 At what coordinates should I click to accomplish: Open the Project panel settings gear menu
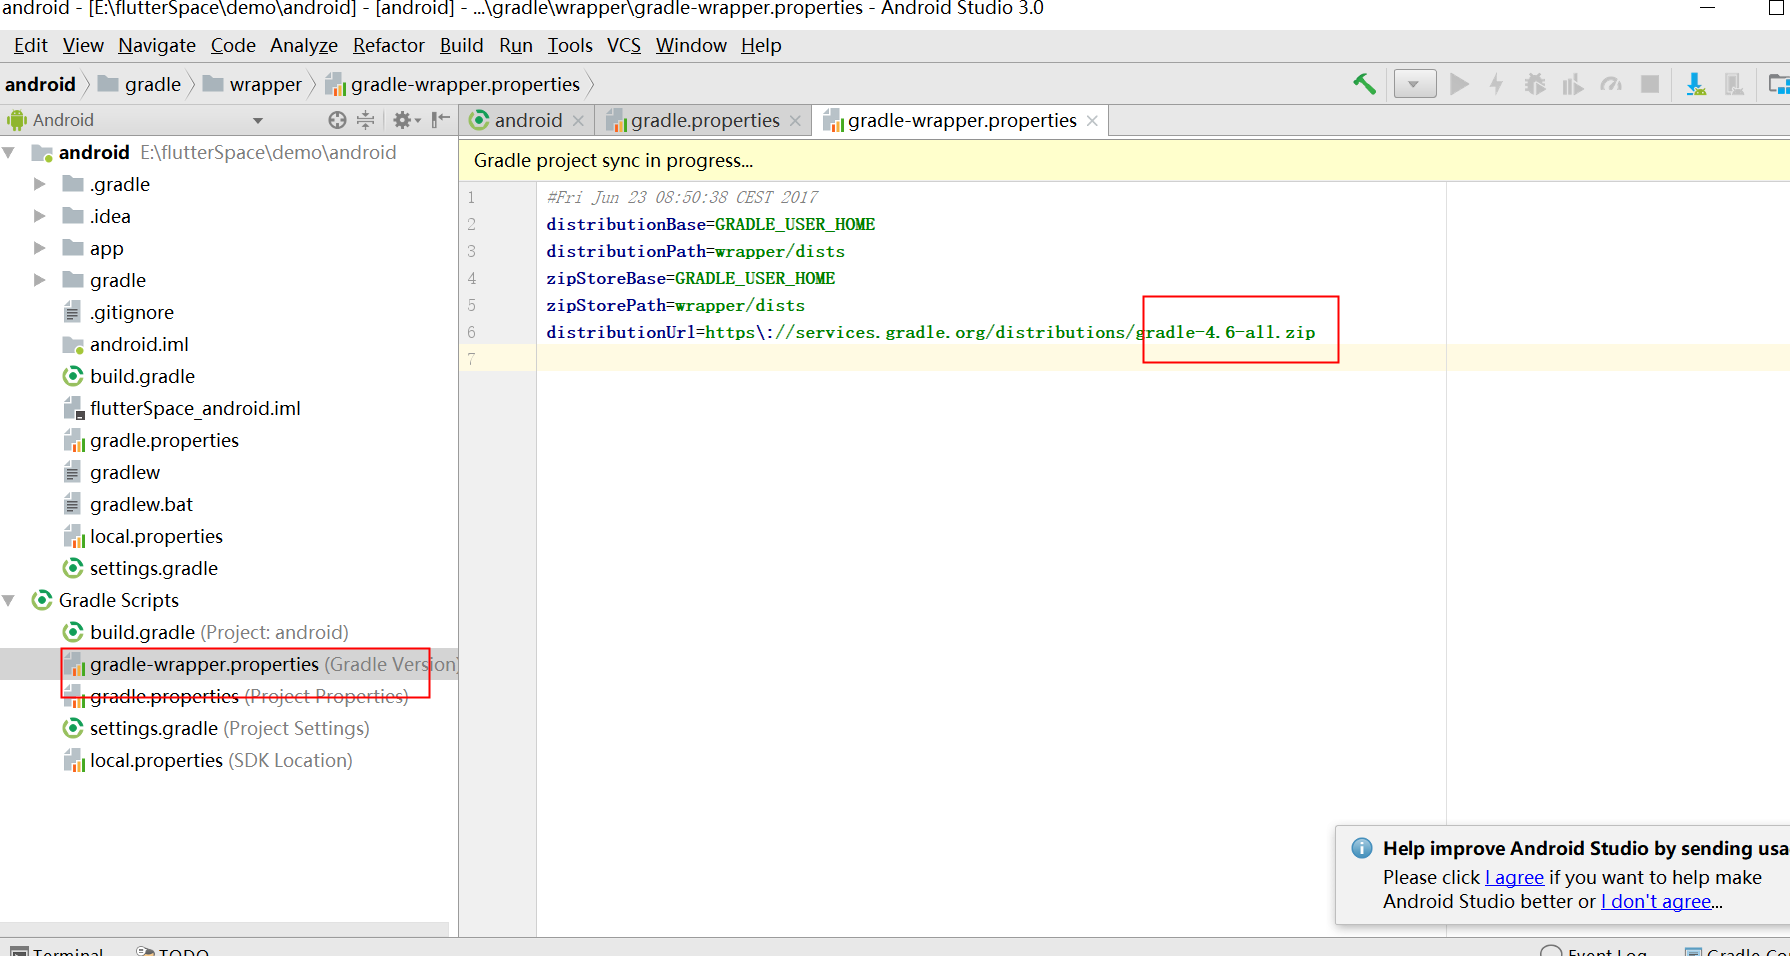pos(402,119)
